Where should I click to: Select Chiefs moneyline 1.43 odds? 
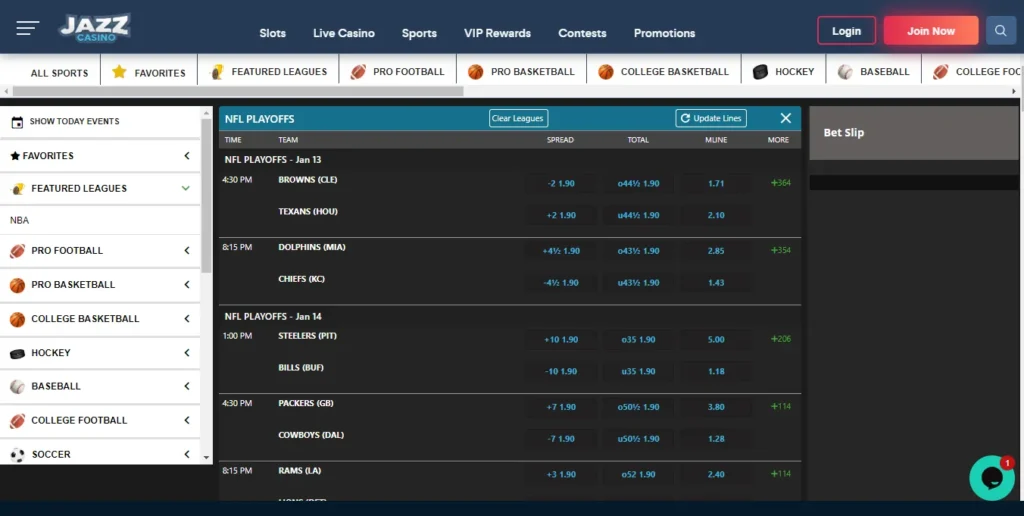pyautogui.click(x=715, y=283)
